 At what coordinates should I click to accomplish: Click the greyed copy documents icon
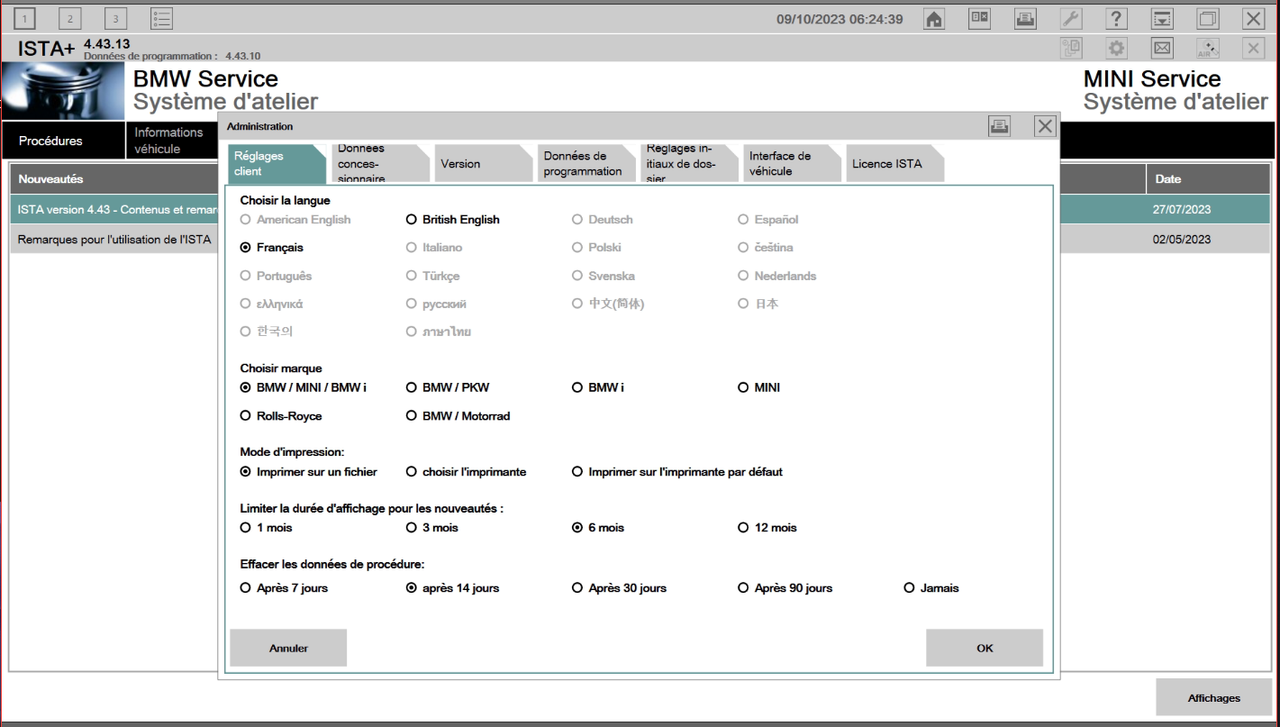tap(1071, 48)
